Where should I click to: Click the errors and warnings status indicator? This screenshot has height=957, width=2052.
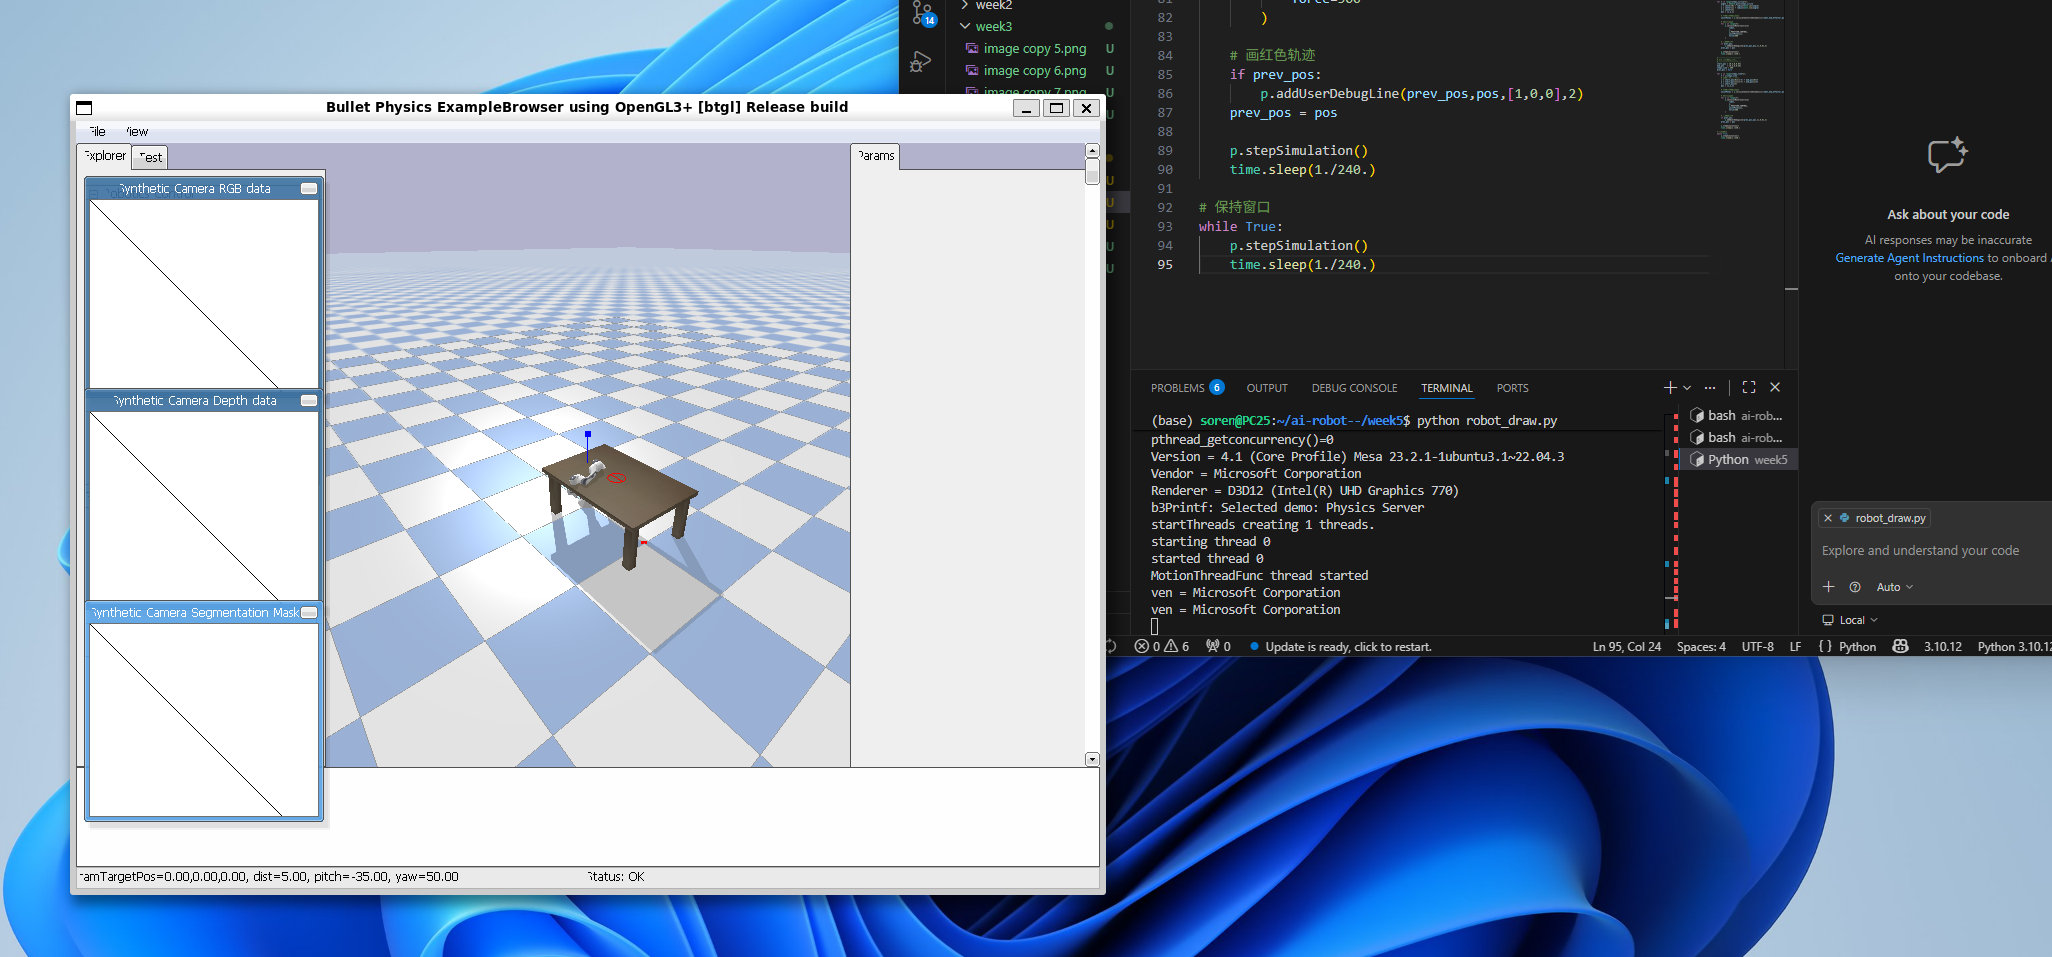(1162, 647)
